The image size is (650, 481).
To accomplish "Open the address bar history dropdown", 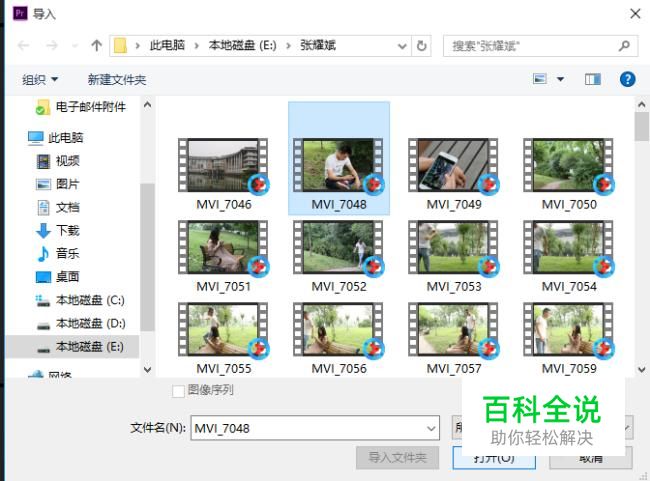I will [x=402, y=46].
